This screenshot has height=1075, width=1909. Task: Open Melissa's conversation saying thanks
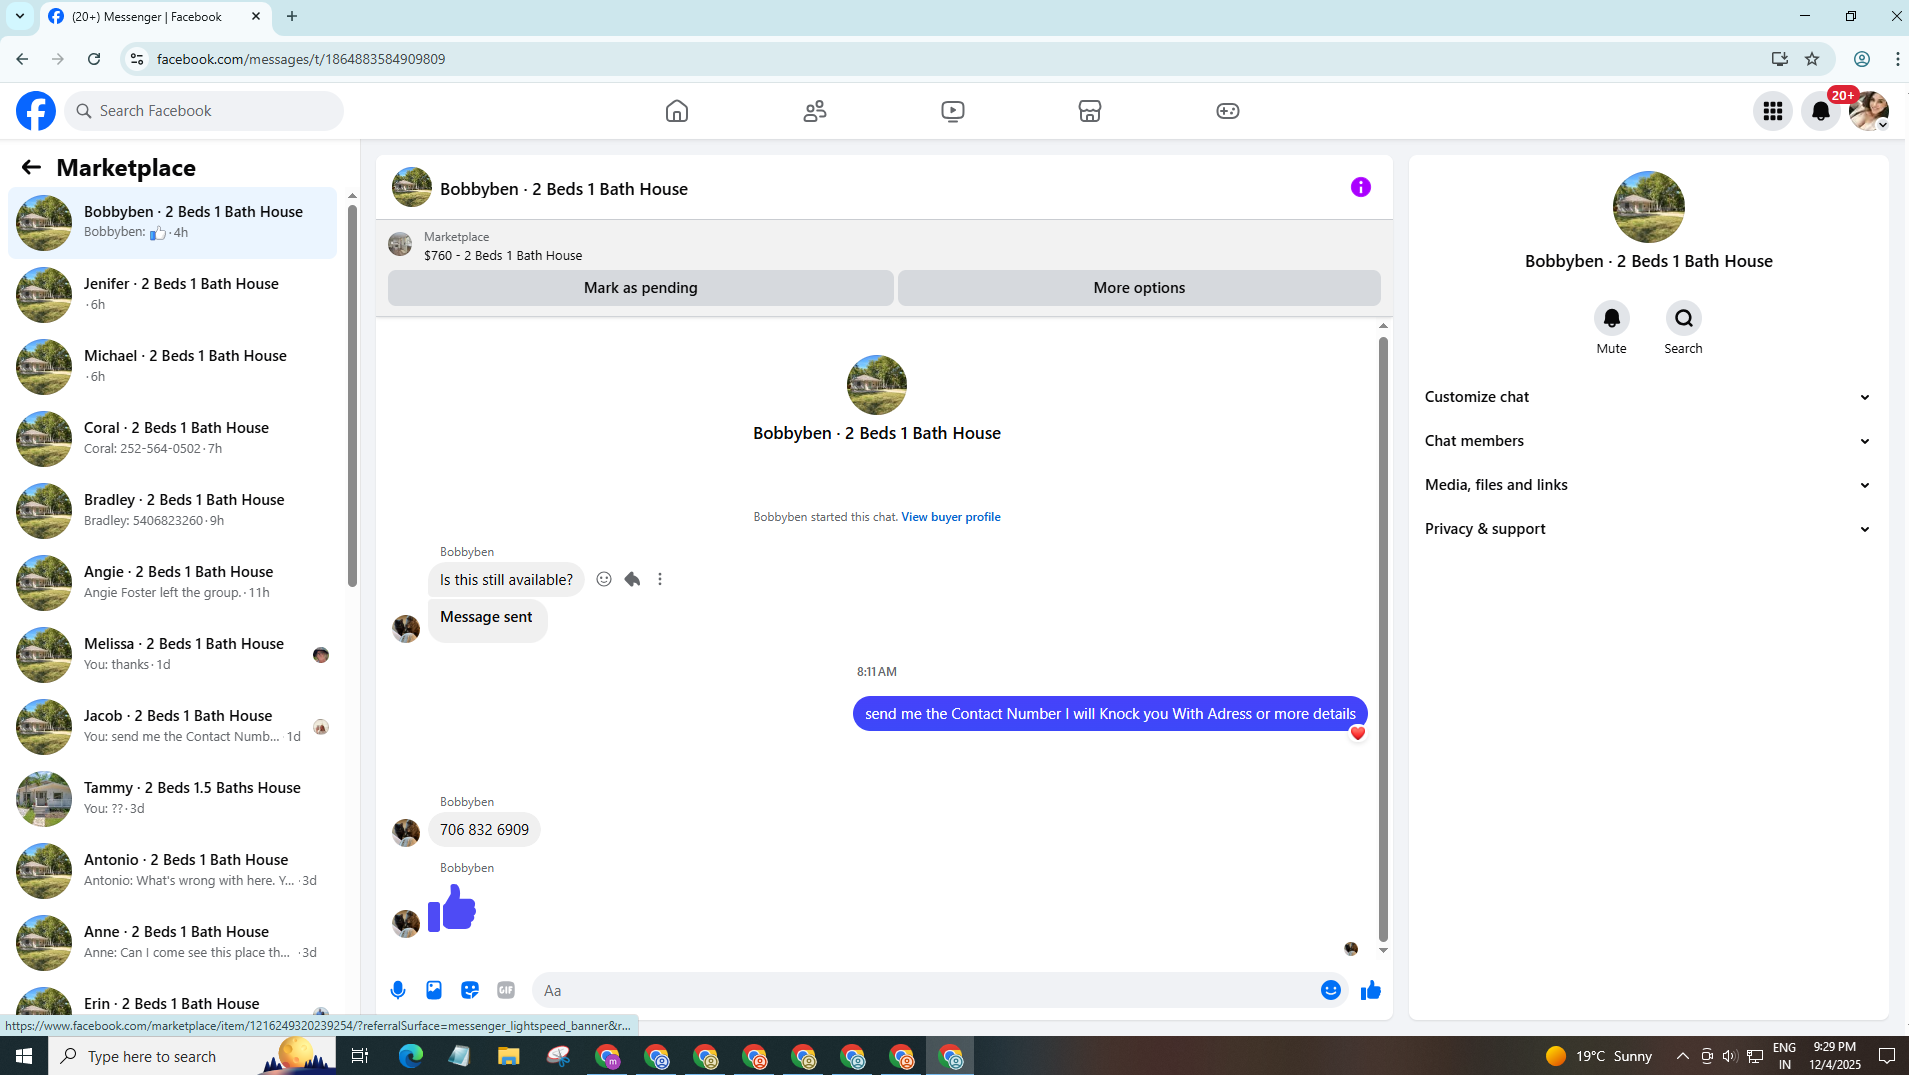click(173, 655)
